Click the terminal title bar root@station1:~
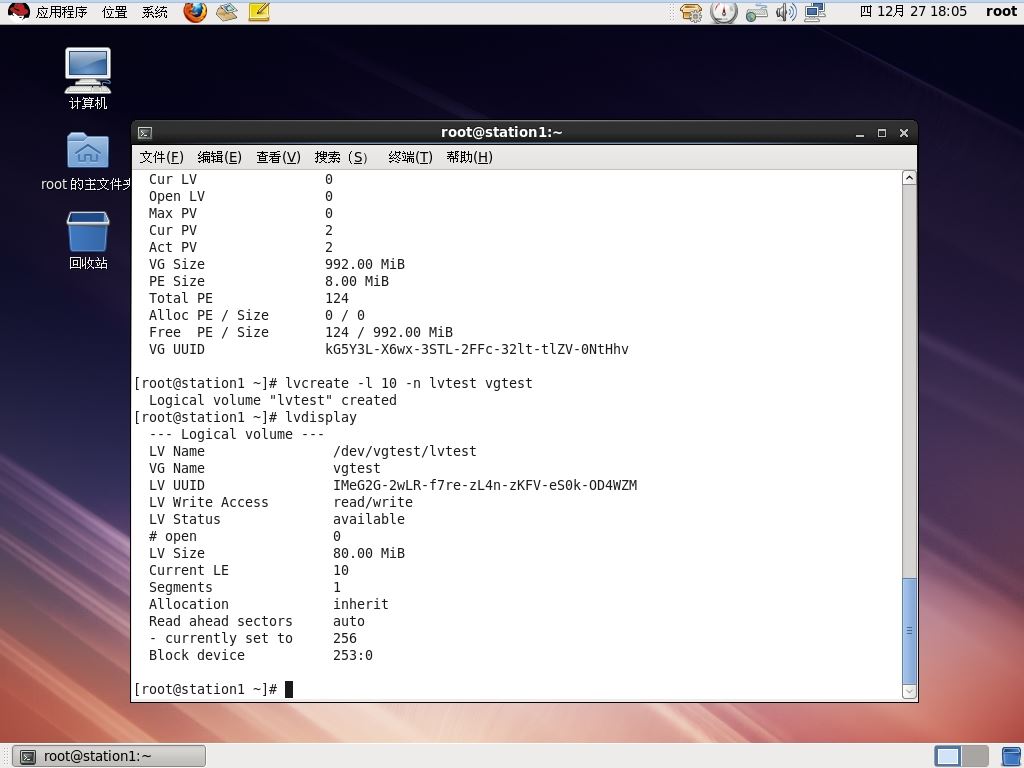This screenshot has width=1024, height=768. 502,133
